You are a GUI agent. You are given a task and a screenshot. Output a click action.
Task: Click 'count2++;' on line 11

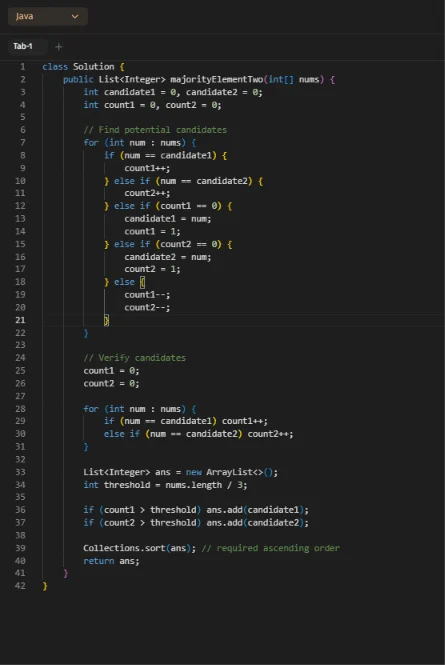coord(147,193)
